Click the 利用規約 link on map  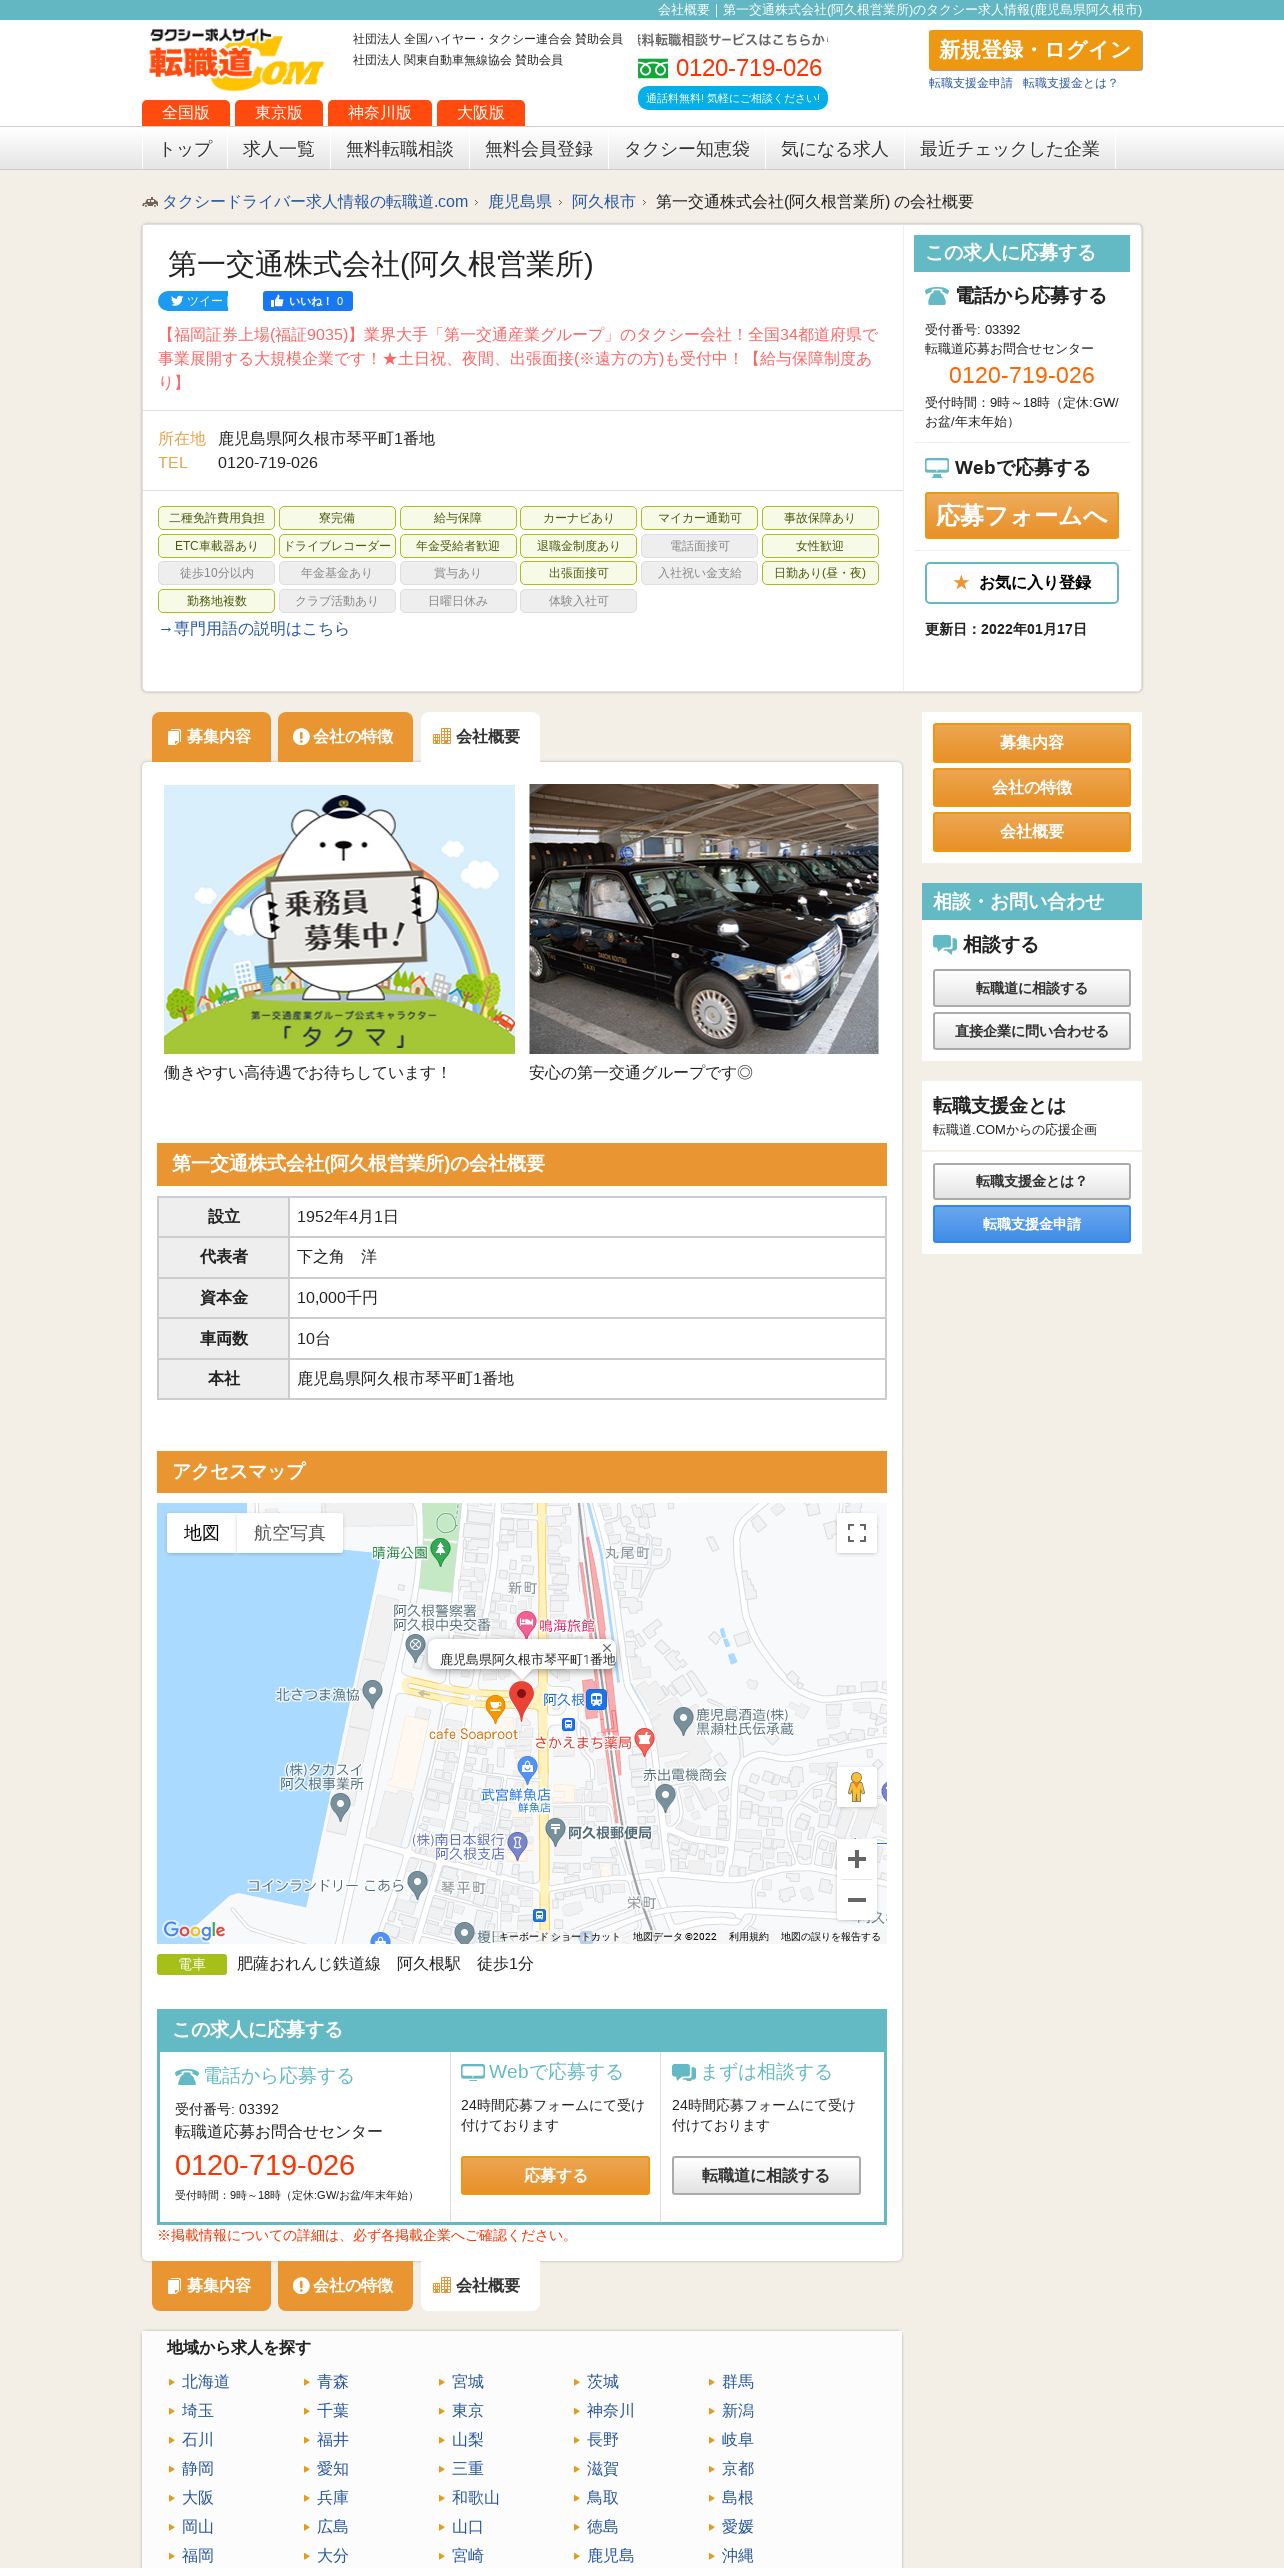point(748,1937)
